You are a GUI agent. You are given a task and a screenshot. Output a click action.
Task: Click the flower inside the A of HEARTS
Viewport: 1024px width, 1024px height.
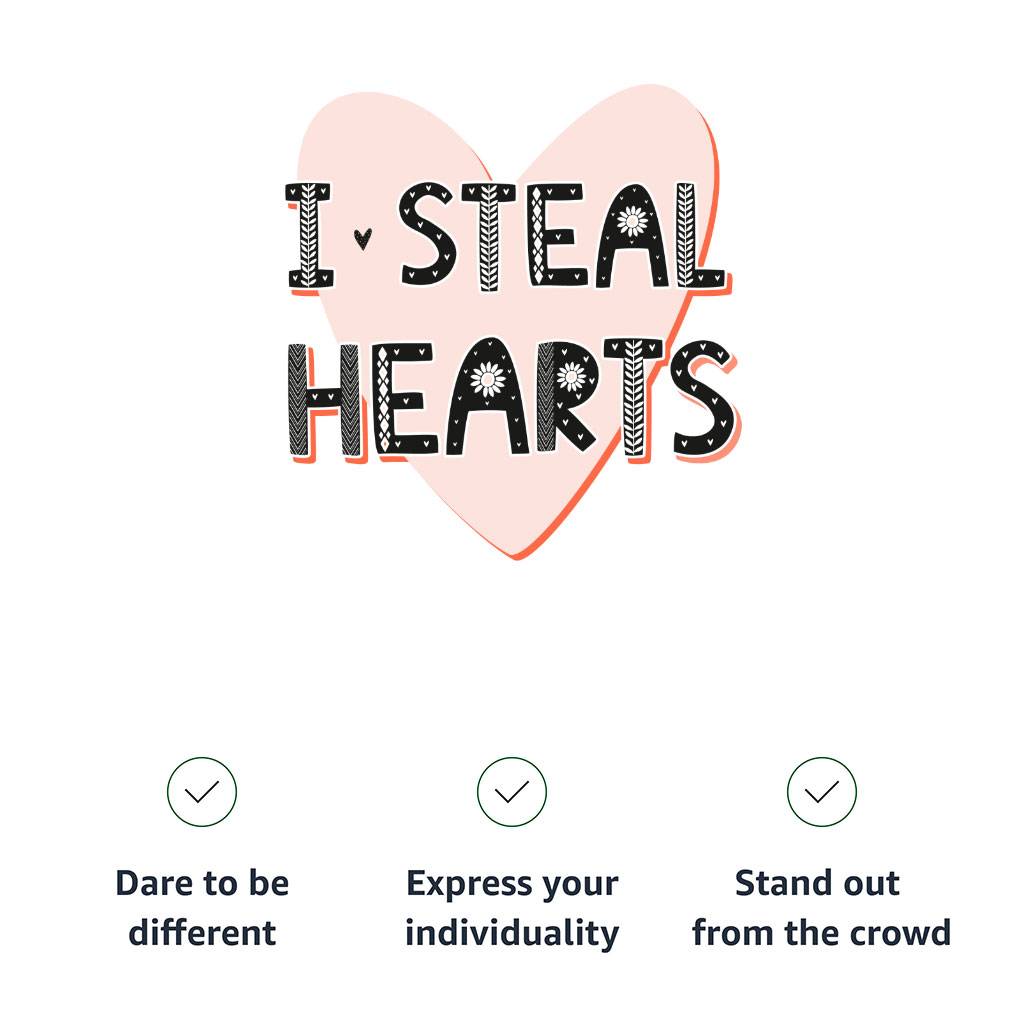488,379
